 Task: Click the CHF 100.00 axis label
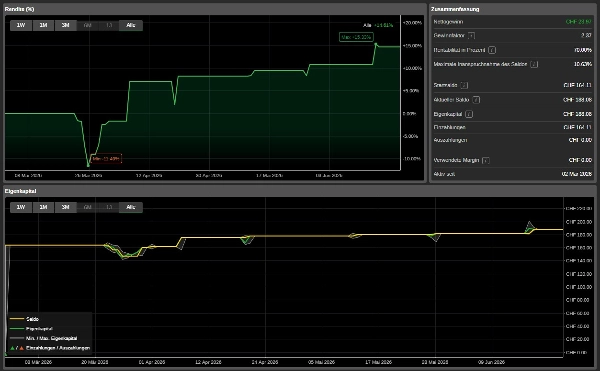point(579,287)
